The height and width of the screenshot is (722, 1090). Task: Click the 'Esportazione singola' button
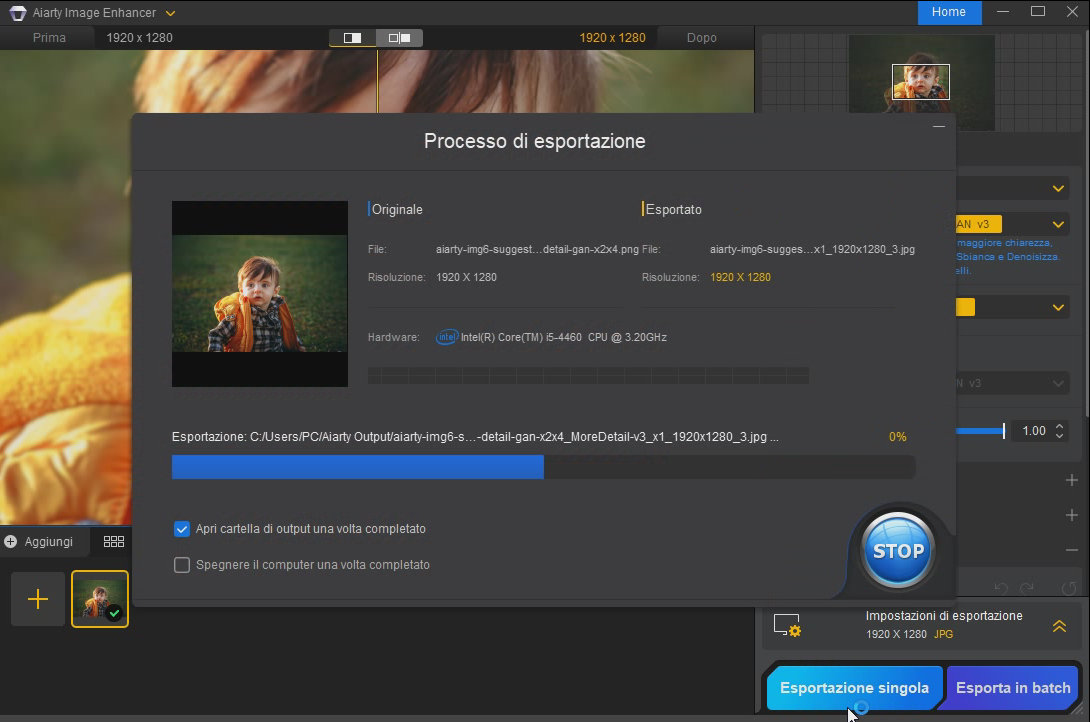pos(854,688)
